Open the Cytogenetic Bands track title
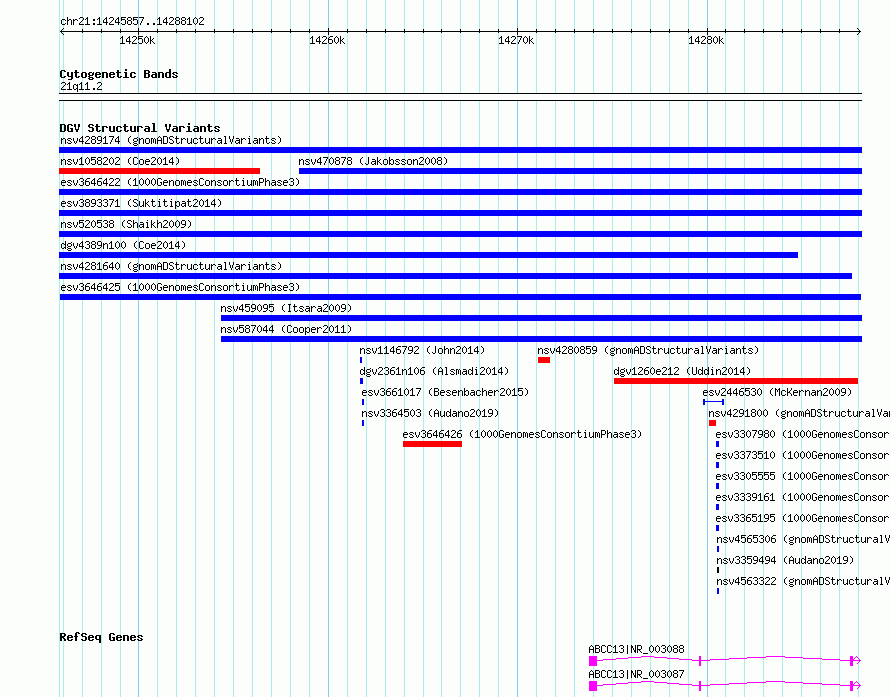The width and height of the screenshot is (890, 697). click(x=119, y=74)
